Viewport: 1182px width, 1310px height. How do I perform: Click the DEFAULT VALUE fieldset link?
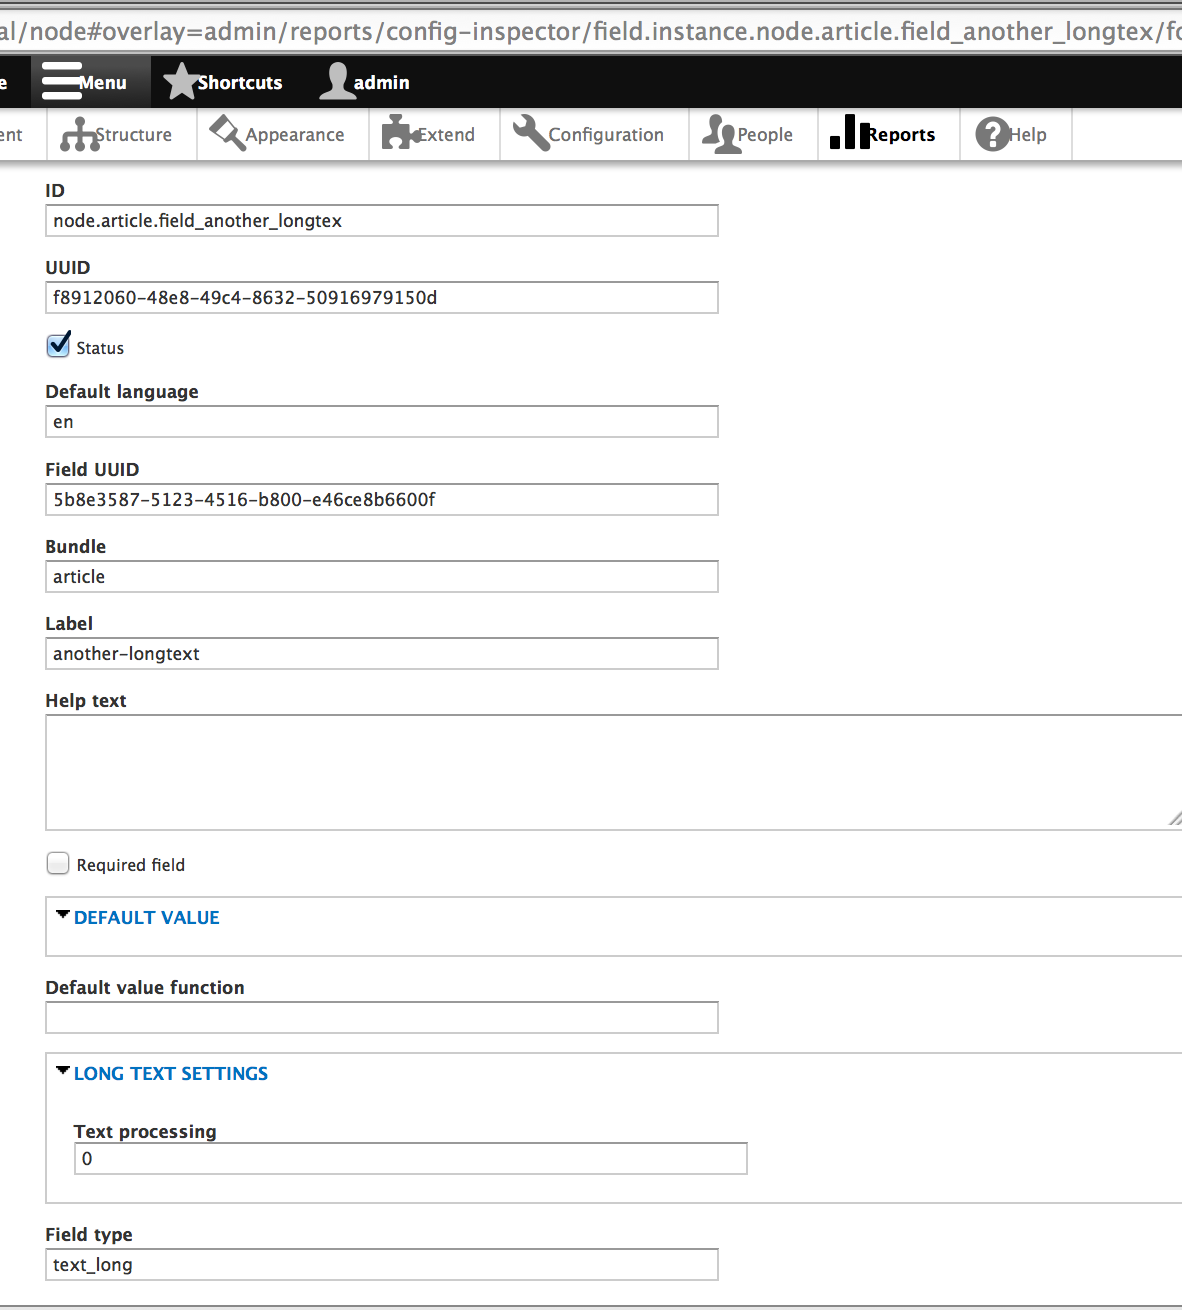coord(147,918)
